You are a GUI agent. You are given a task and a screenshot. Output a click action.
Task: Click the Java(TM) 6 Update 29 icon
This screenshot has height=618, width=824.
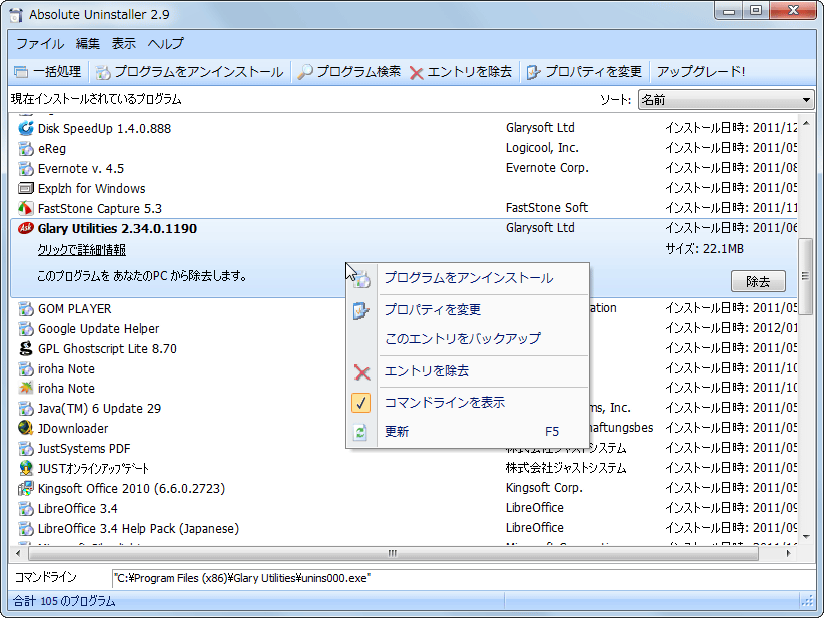(25, 408)
